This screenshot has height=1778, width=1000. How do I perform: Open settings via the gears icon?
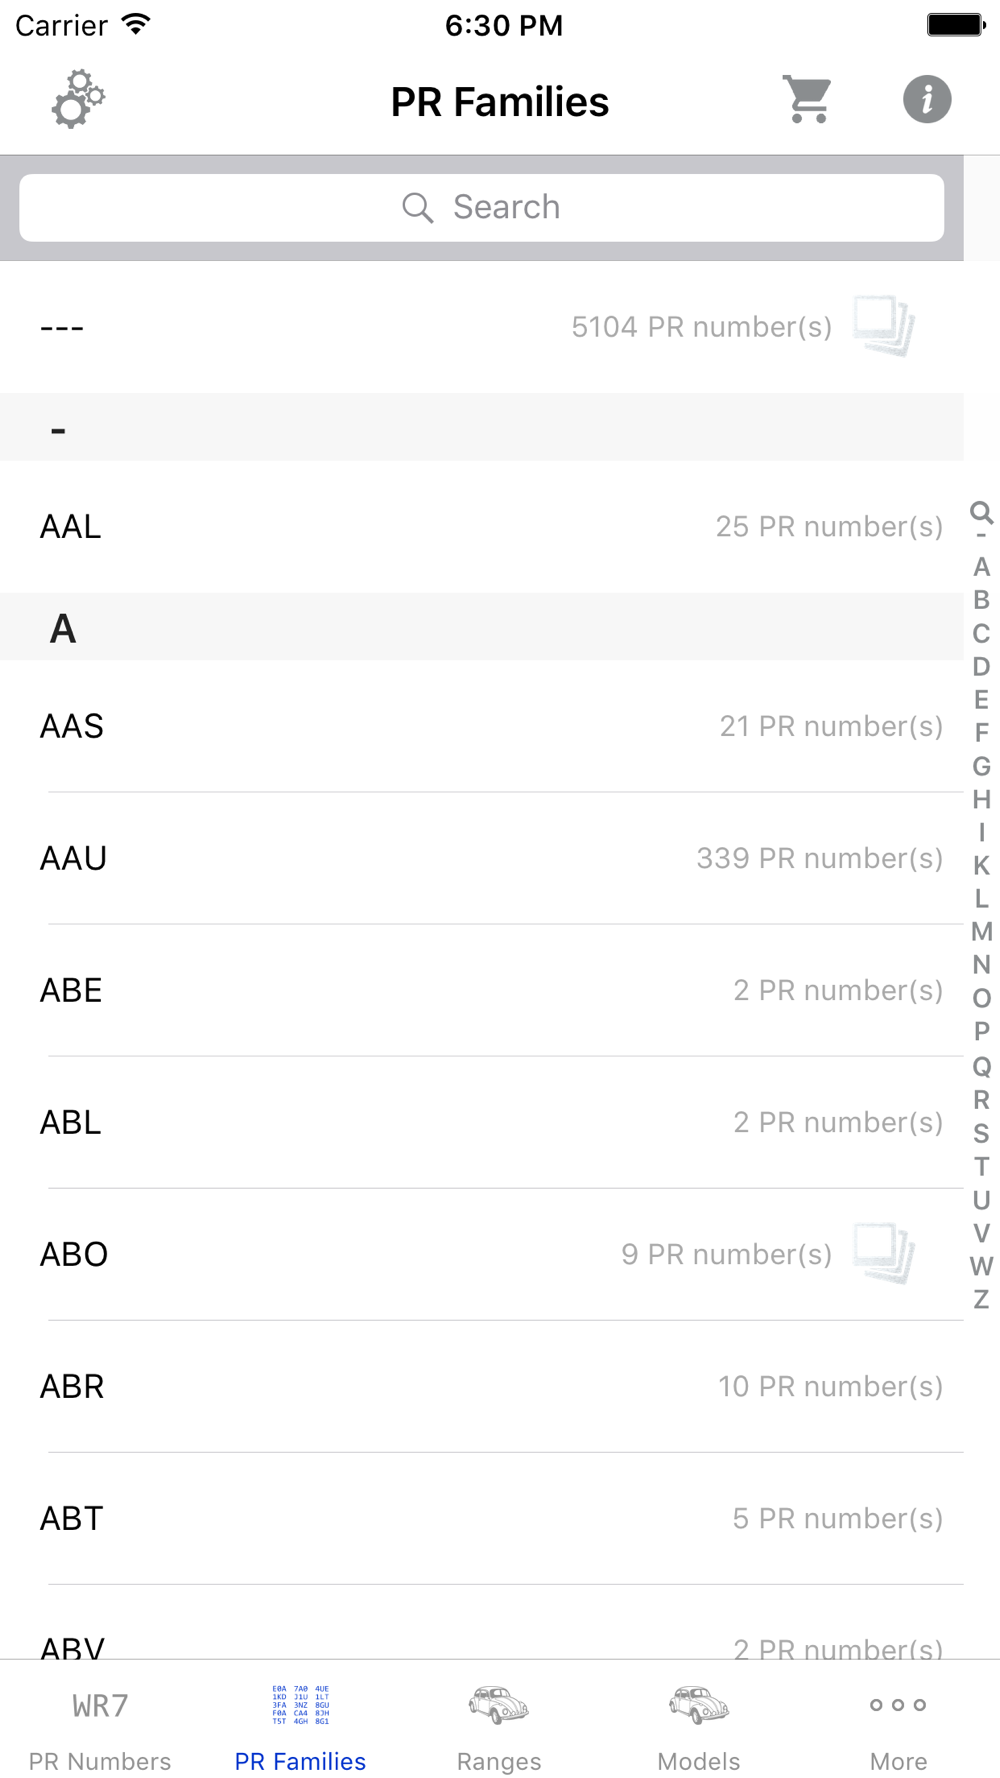pos(78,100)
